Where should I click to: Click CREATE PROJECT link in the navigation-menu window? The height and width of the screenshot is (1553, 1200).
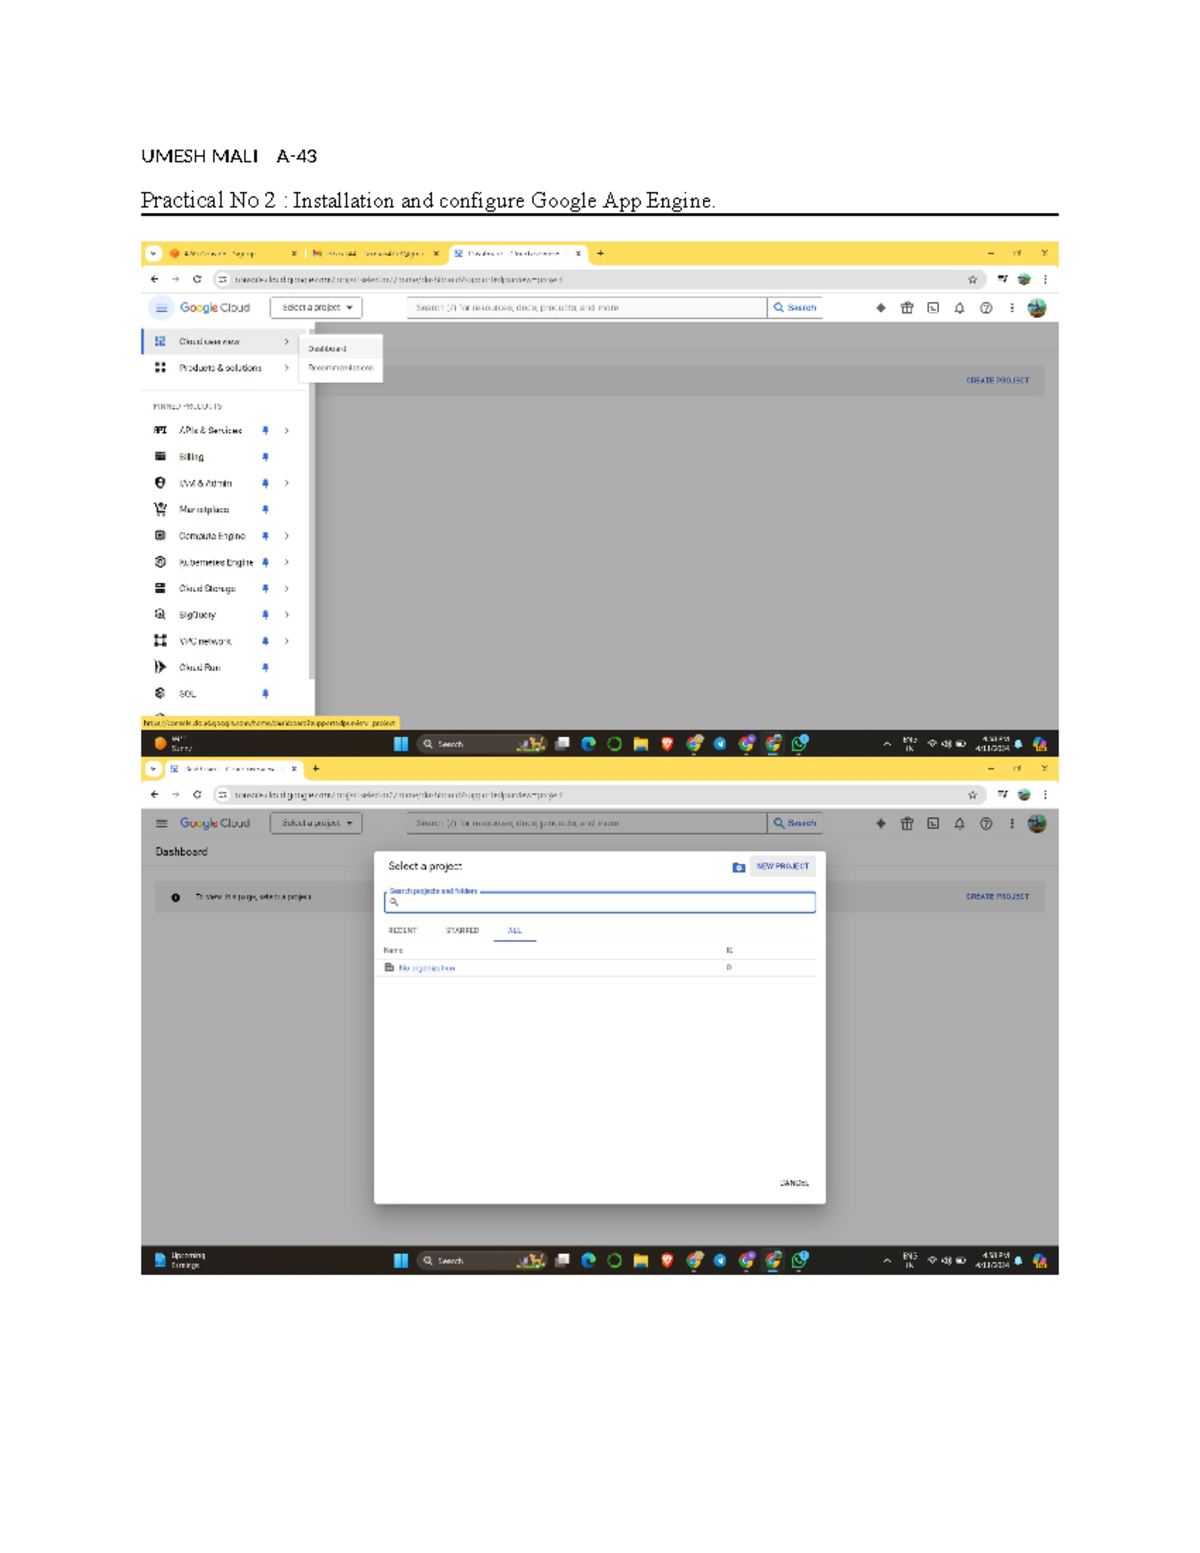(997, 381)
